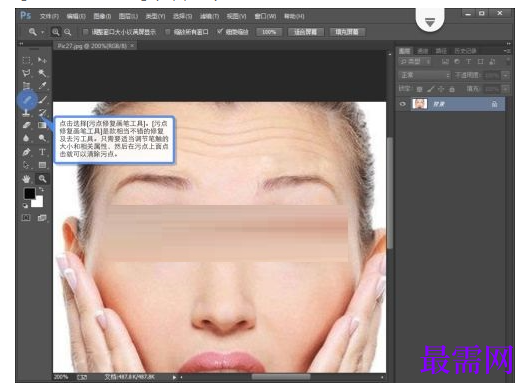
Task: Select the Move tool
Action: pyautogui.click(x=42, y=60)
